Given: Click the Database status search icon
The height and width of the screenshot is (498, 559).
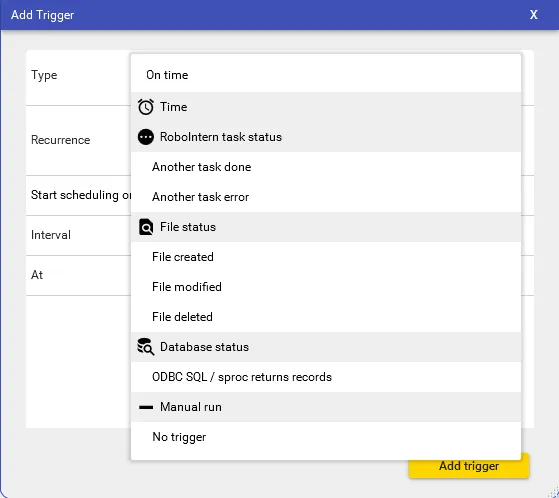Looking at the screenshot, I should click(x=146, y=346).
